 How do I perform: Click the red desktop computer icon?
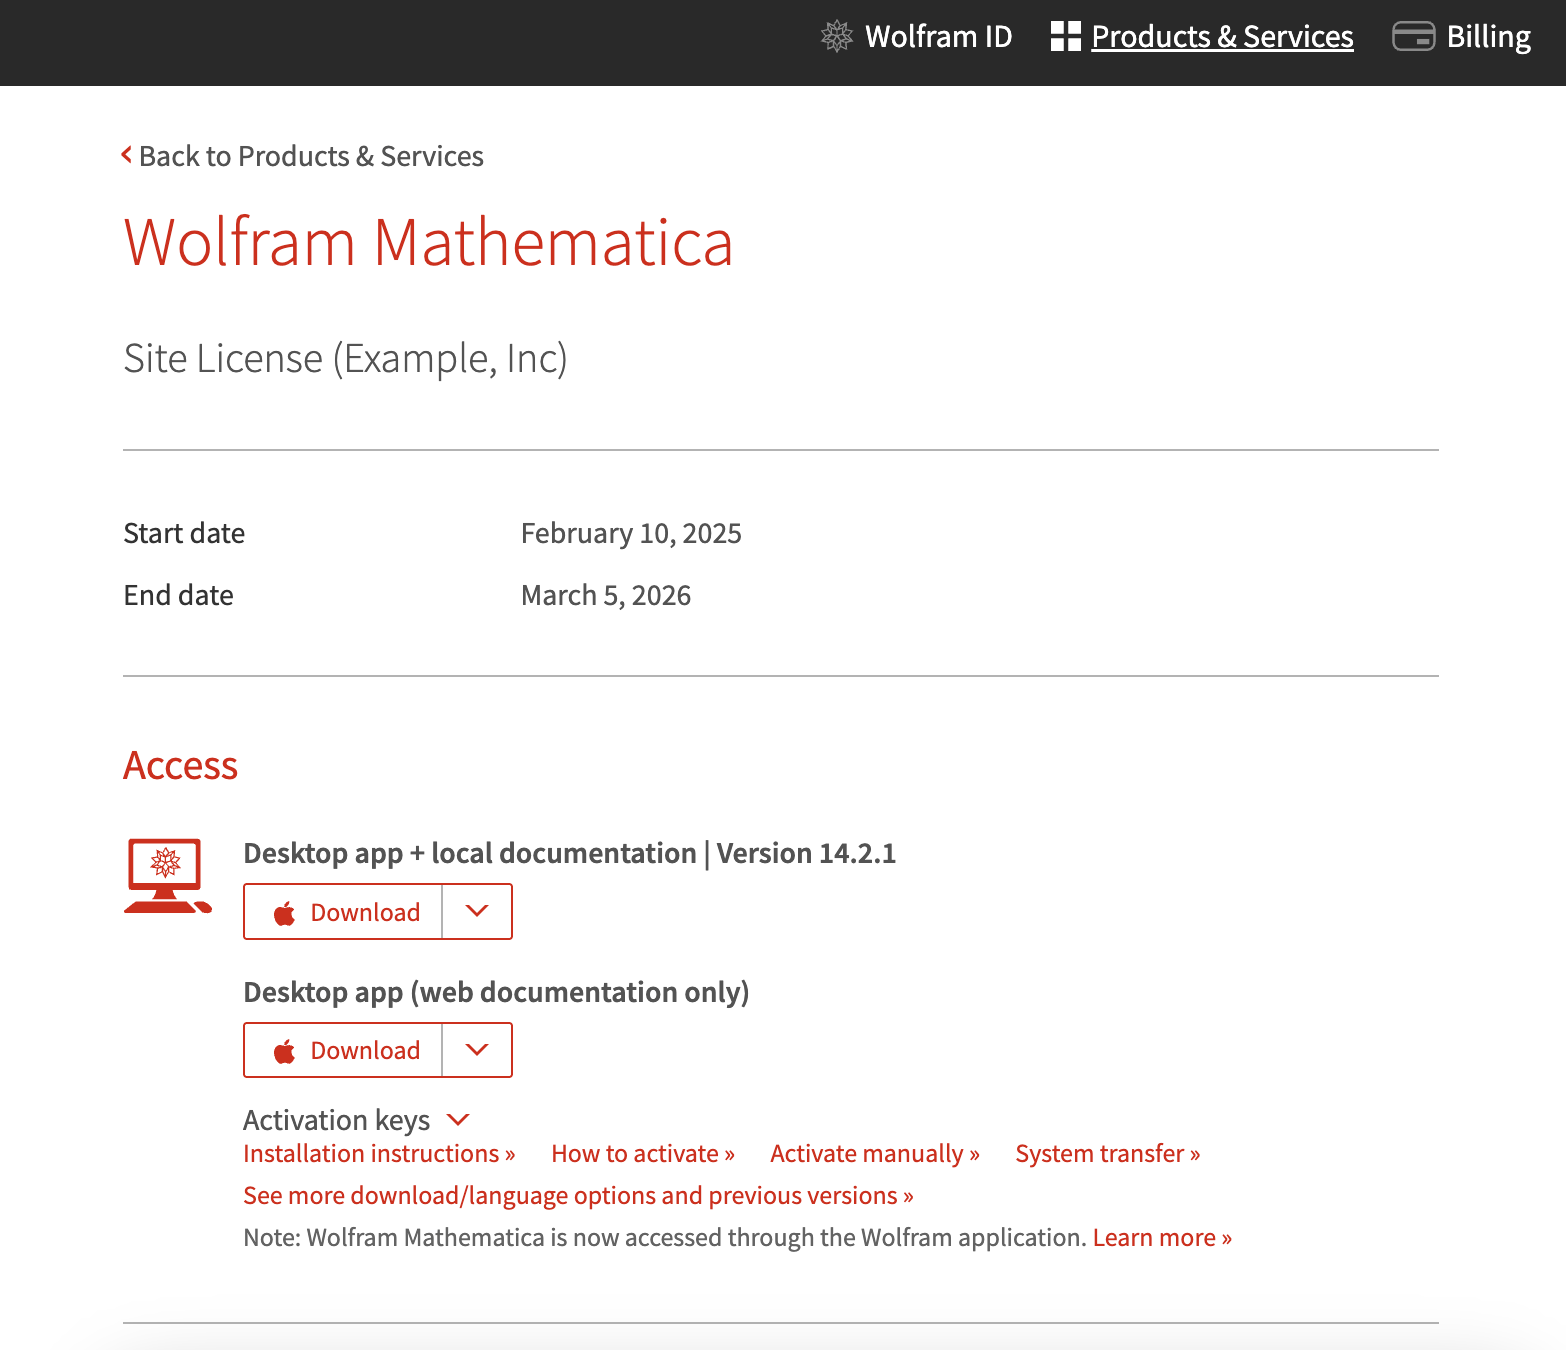167,877
